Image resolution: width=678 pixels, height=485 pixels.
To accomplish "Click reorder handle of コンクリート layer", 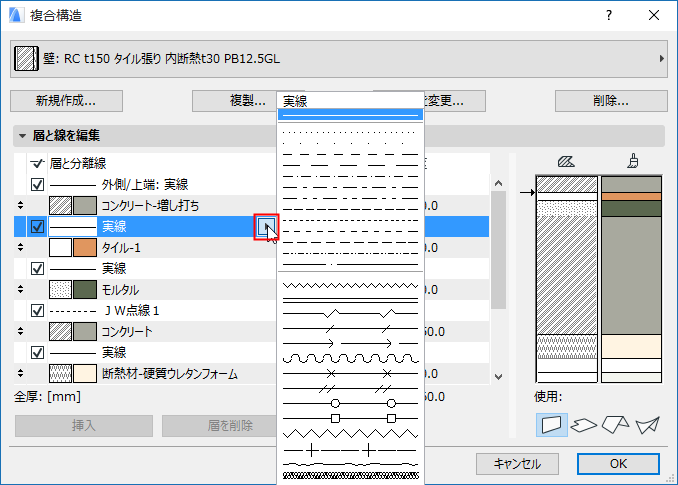I will (x=20, y=331).
